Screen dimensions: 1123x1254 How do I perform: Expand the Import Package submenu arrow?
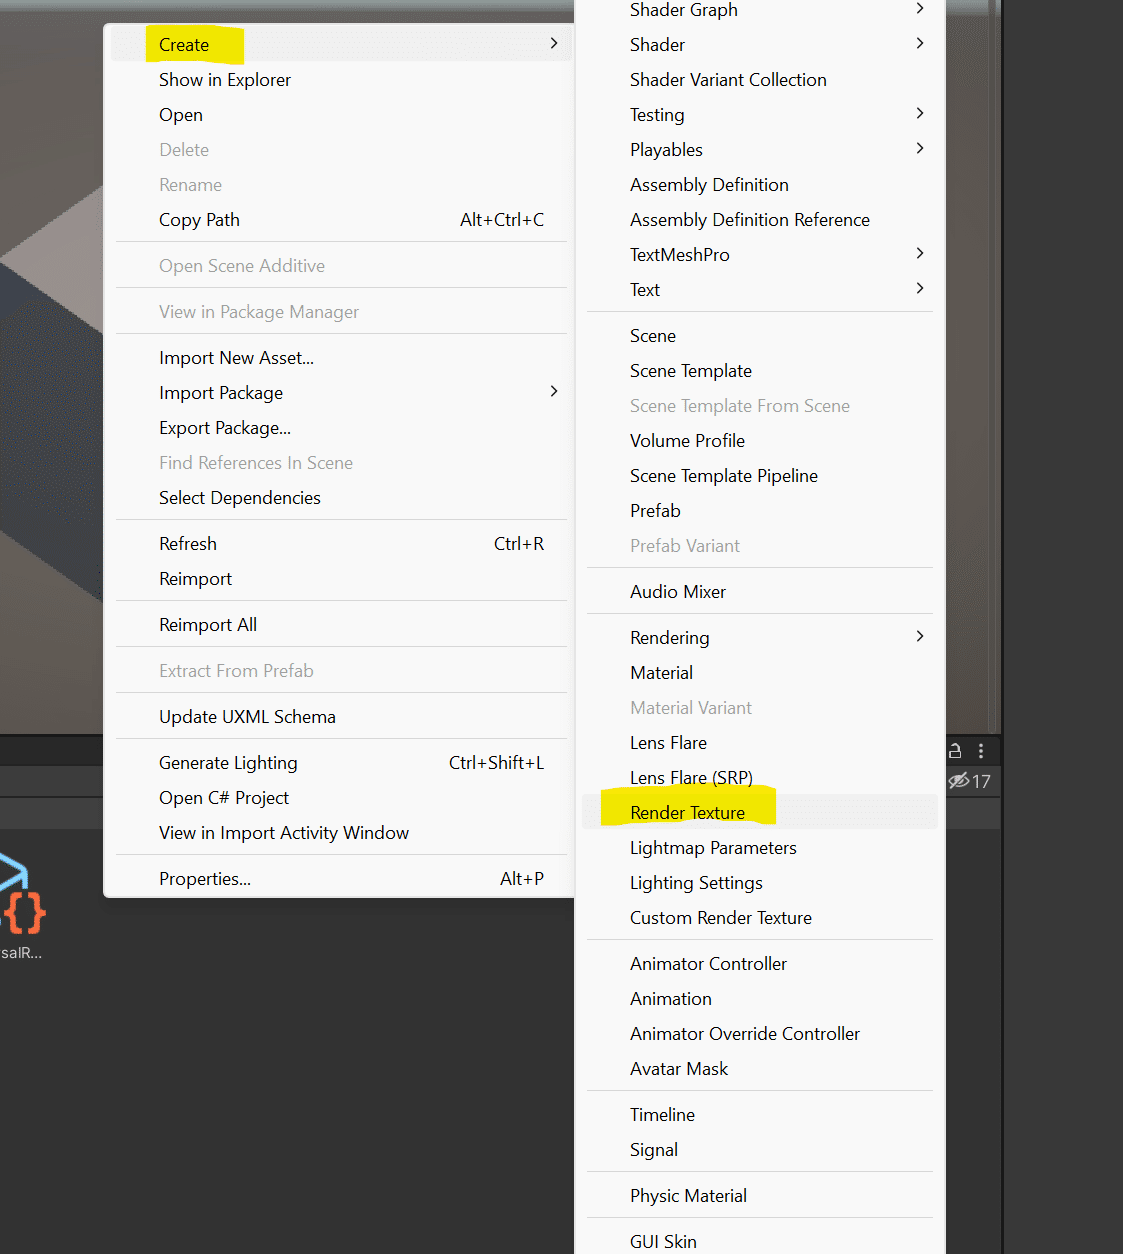(x=554, y=391)
